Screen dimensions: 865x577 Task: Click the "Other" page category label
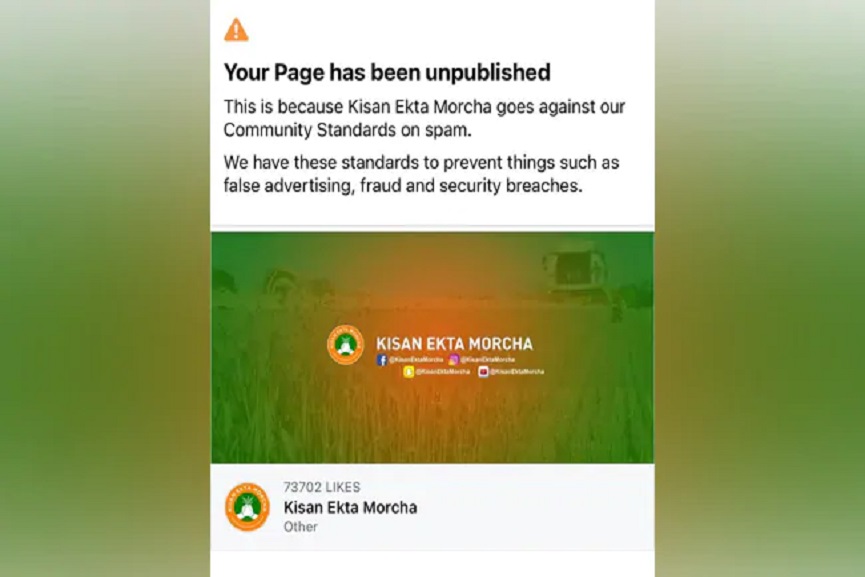pyautogui.click(x=301, y=527)
